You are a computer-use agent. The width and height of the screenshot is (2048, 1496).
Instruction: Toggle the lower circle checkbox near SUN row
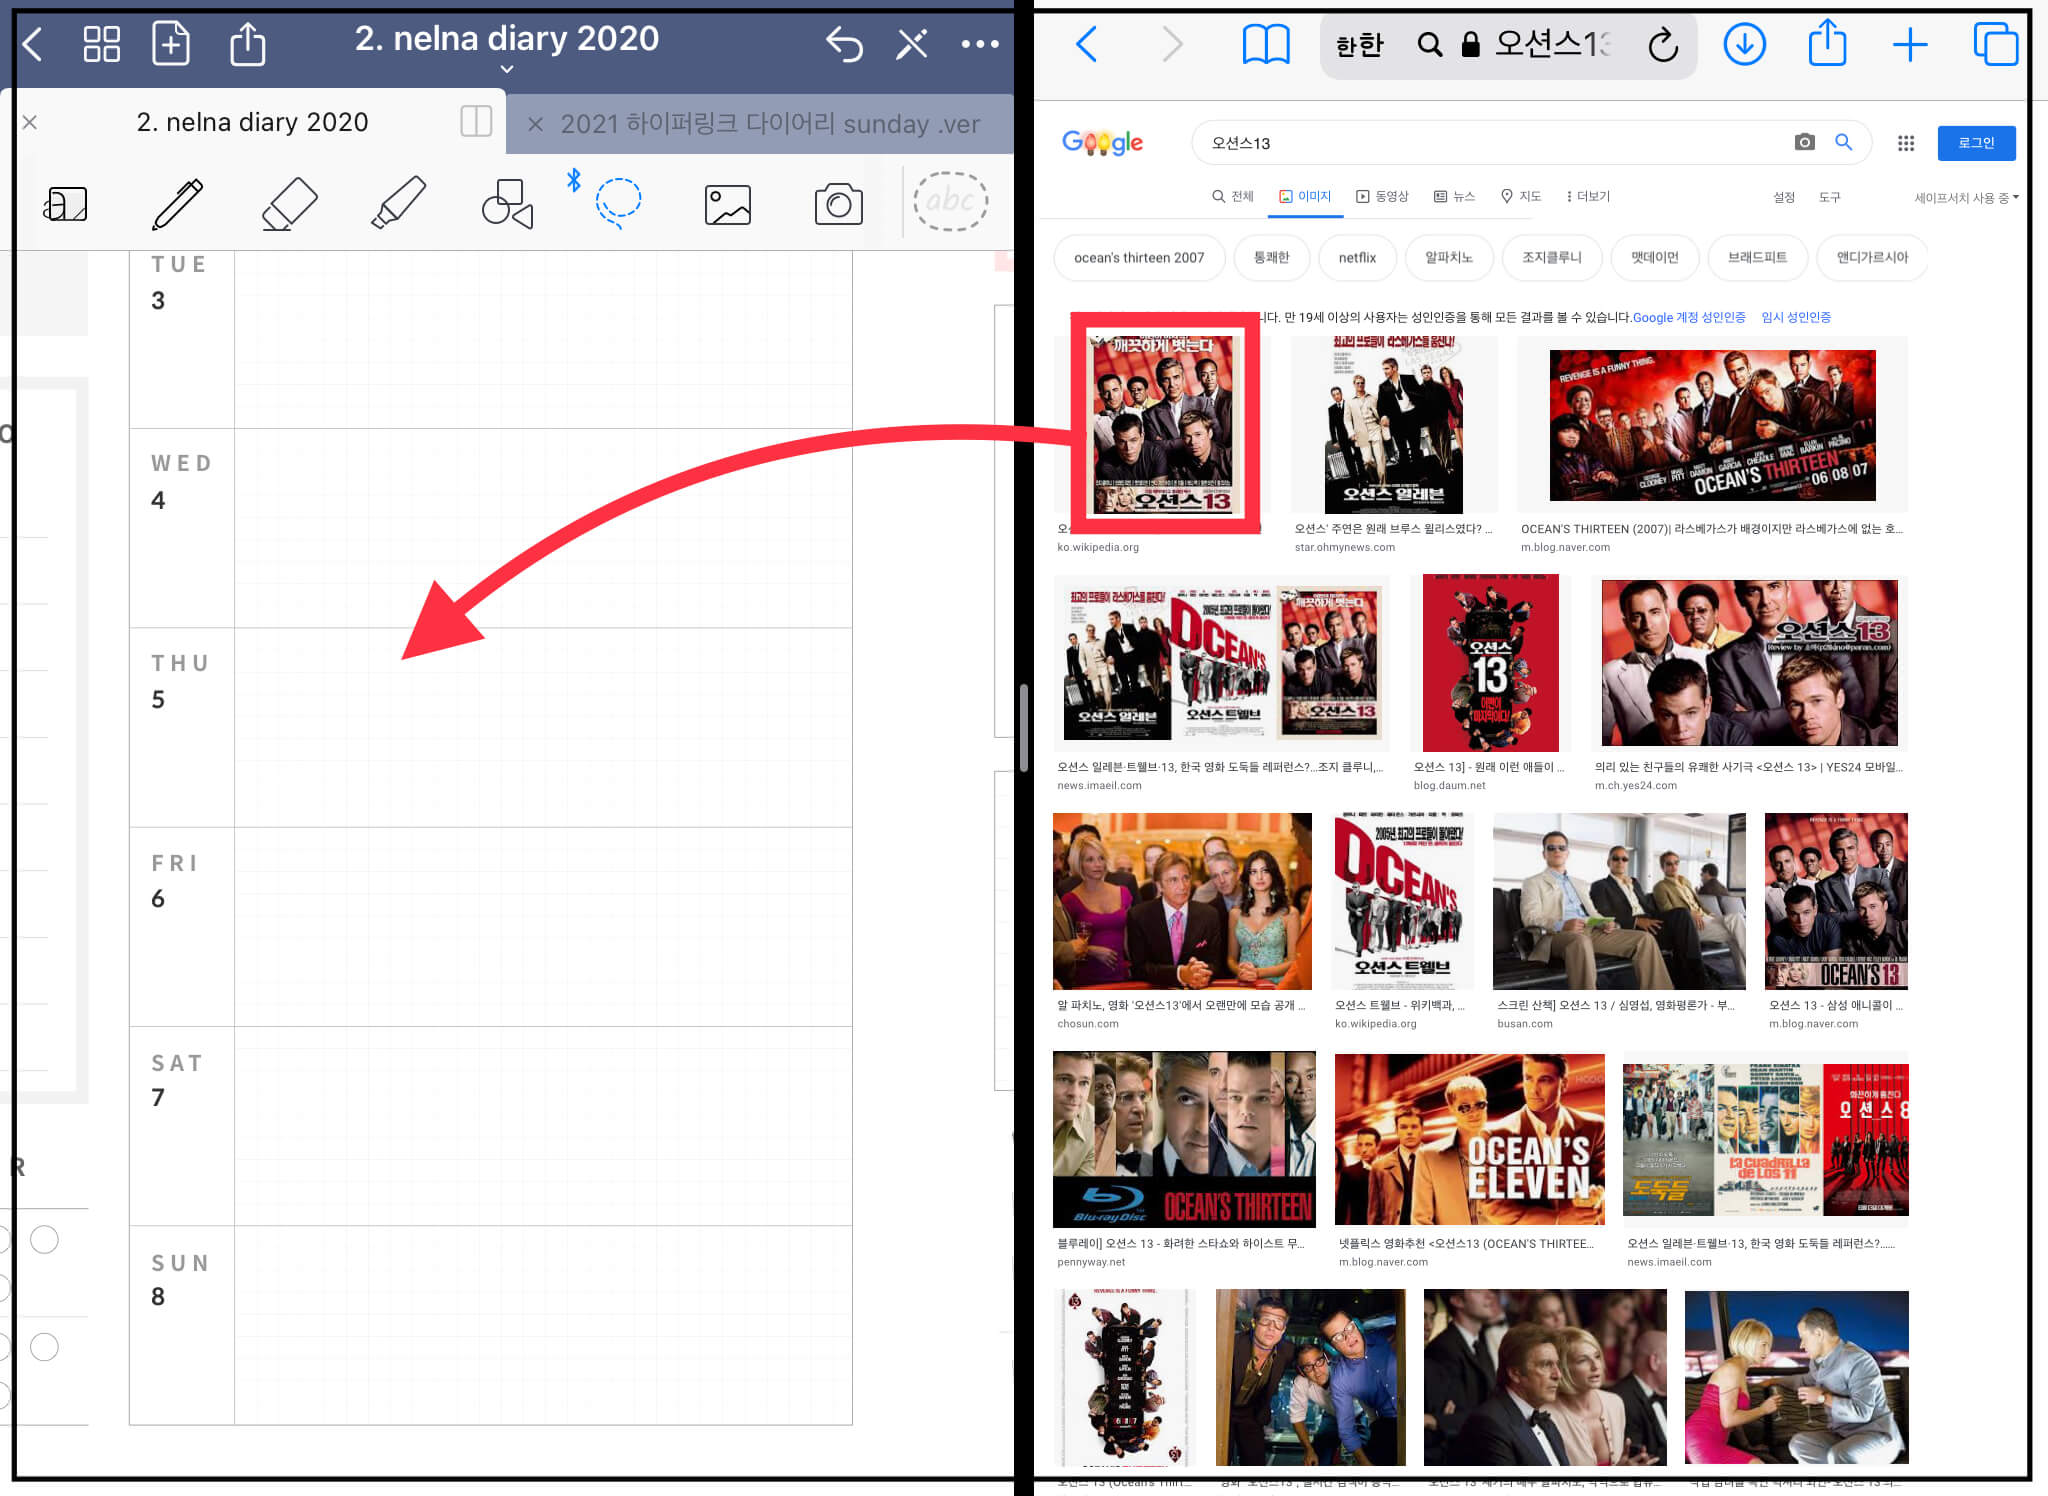[x=44, y=1347]
